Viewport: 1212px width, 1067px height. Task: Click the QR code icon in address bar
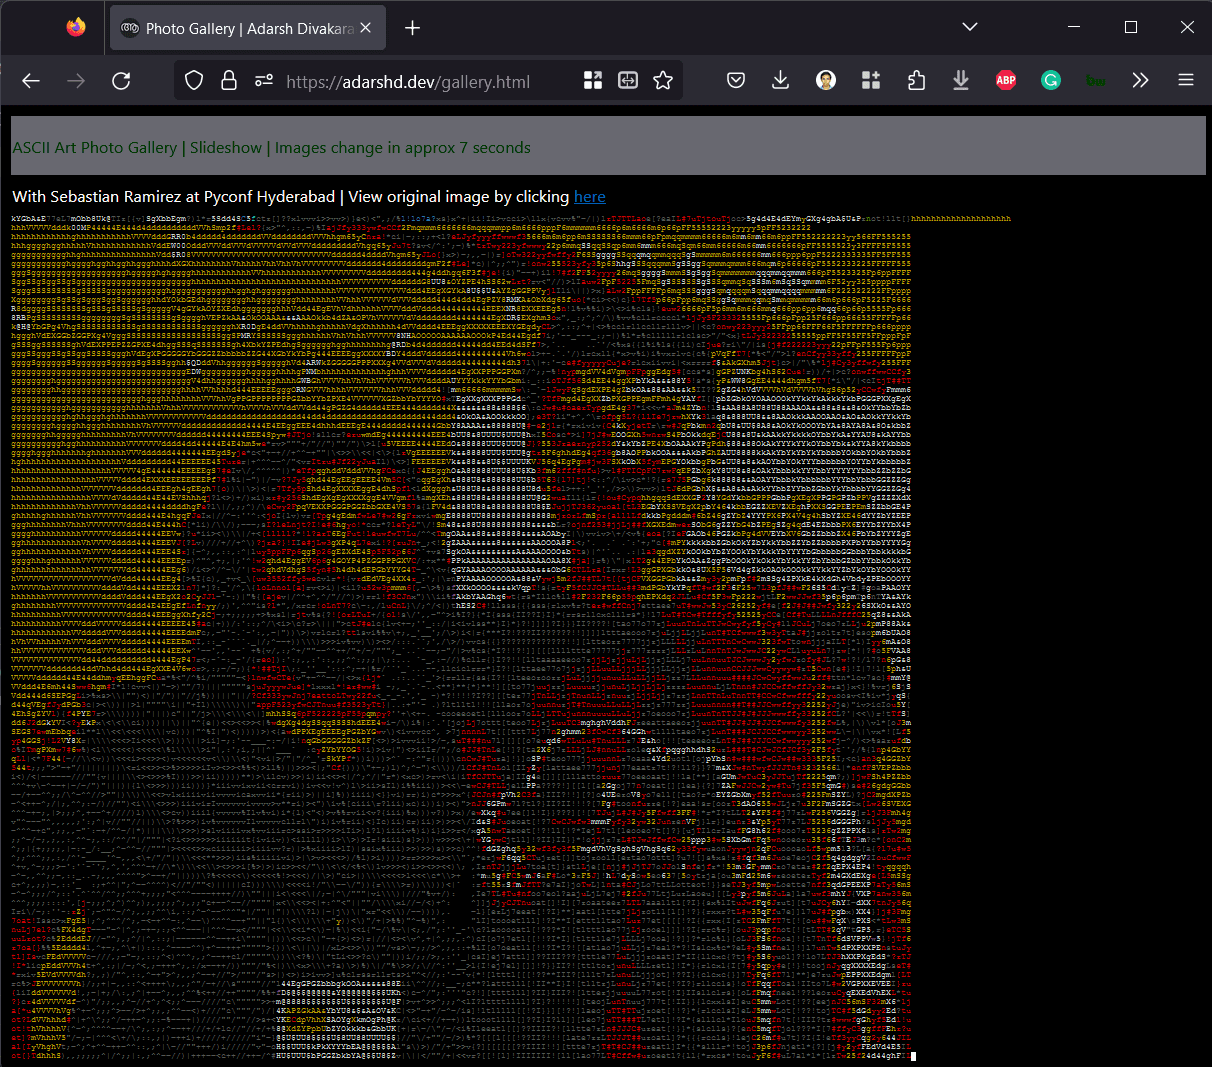tap(593, 81)
